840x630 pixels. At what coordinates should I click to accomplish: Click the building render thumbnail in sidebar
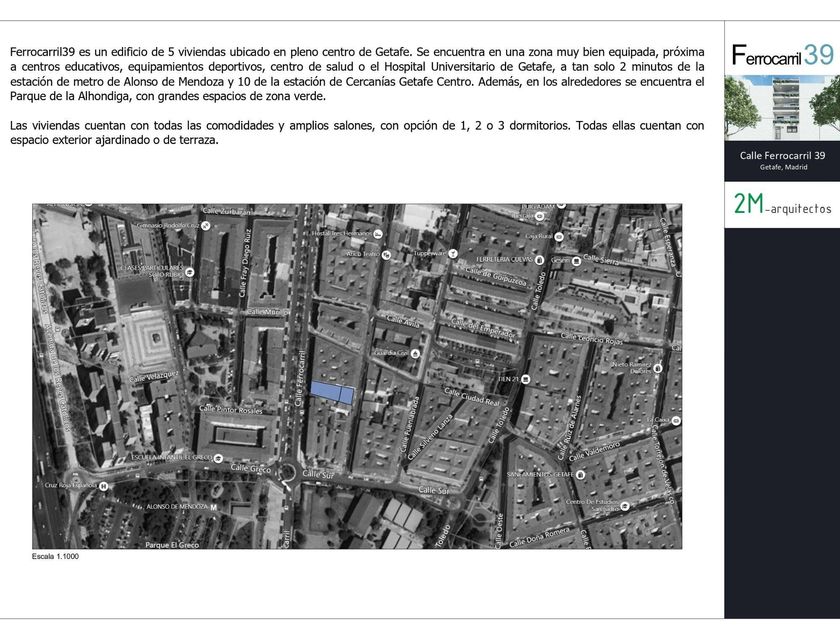coord(782,108)
